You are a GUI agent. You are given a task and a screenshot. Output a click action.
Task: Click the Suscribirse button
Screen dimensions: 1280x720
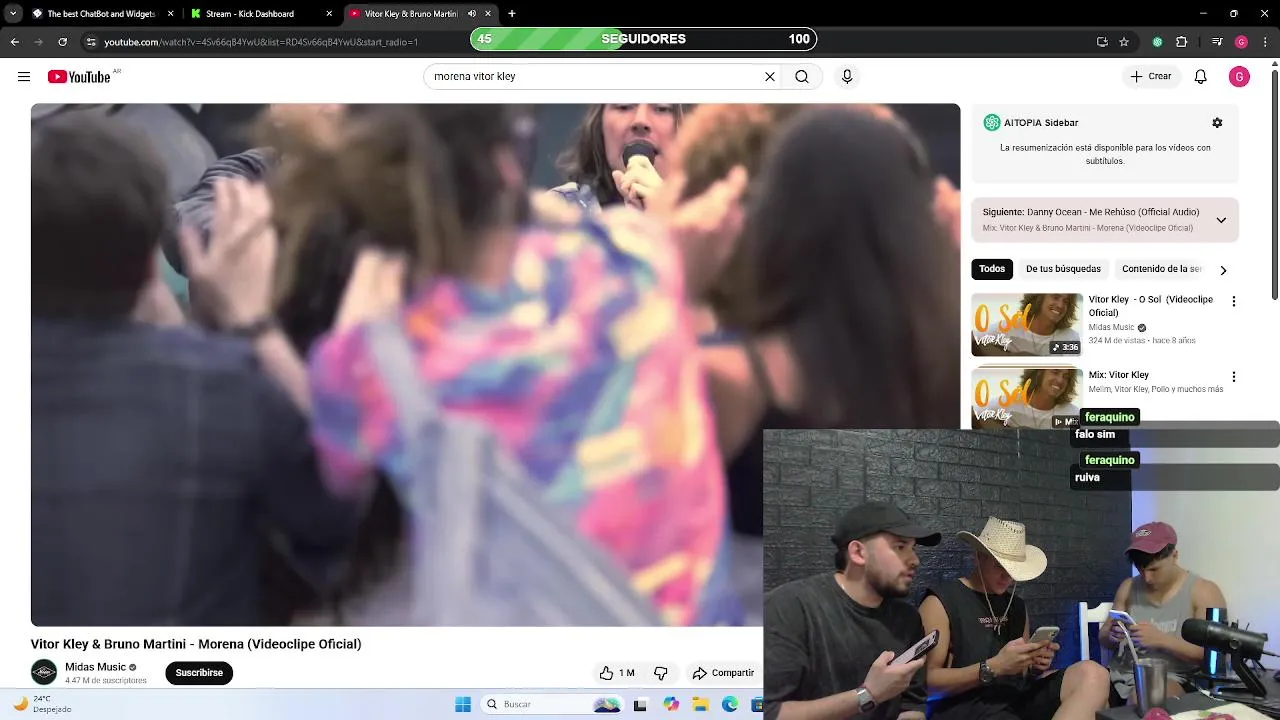[199, 673]
